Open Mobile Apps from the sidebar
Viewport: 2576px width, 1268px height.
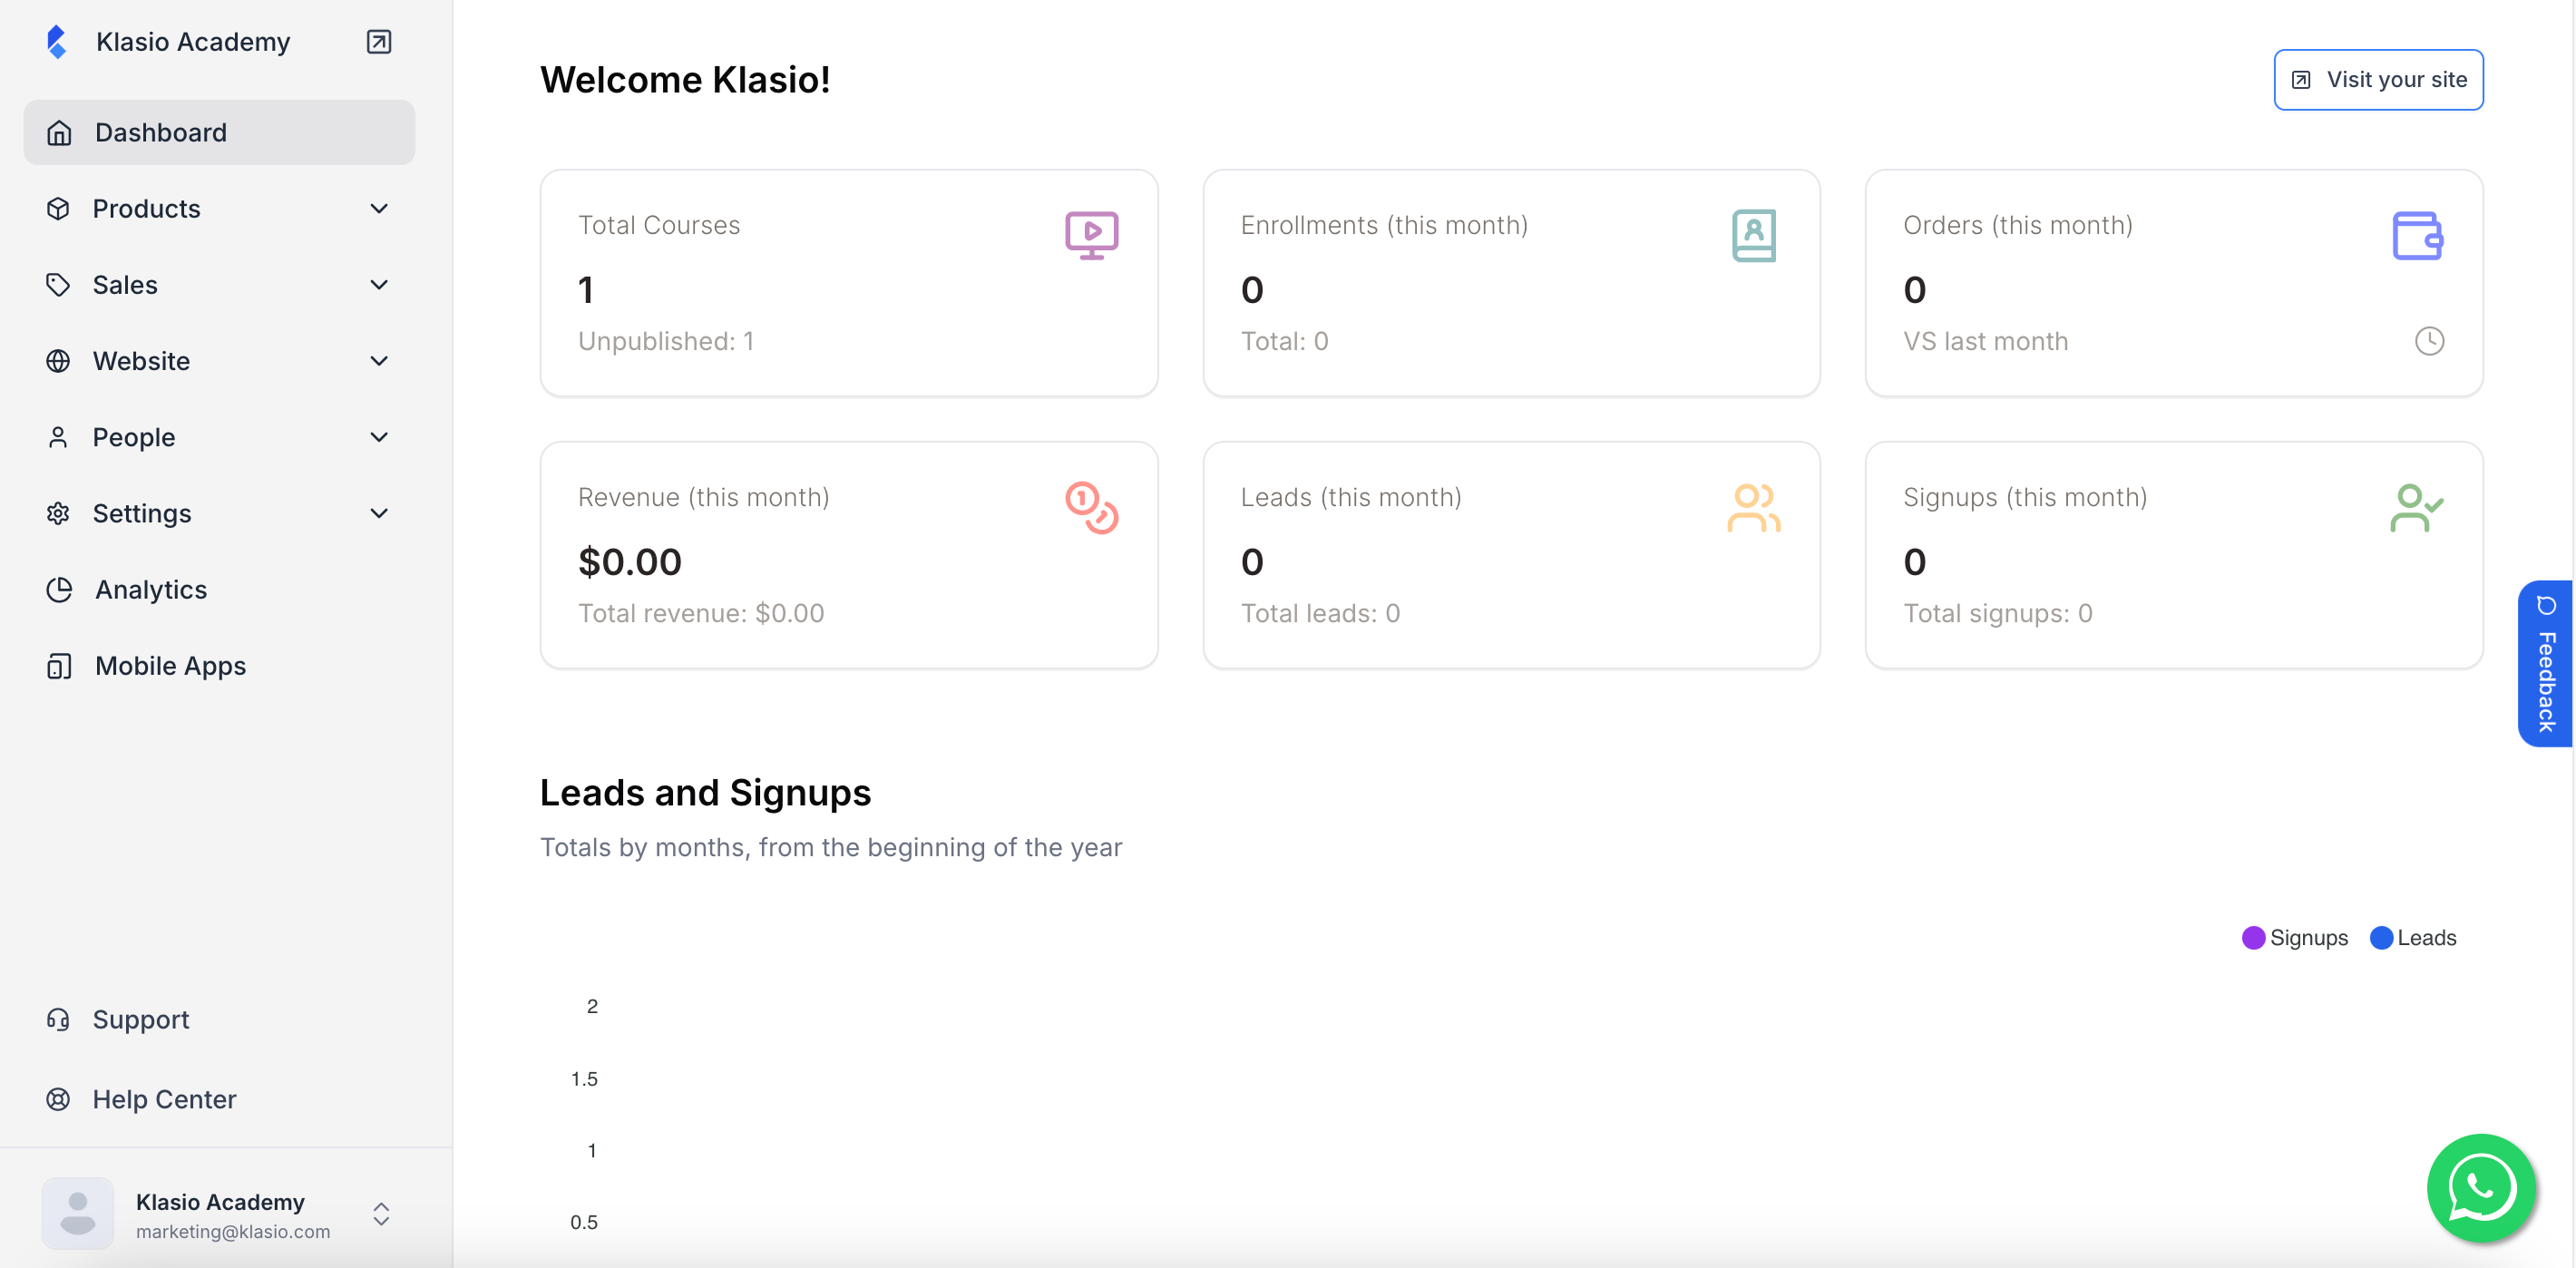[170, 665]
